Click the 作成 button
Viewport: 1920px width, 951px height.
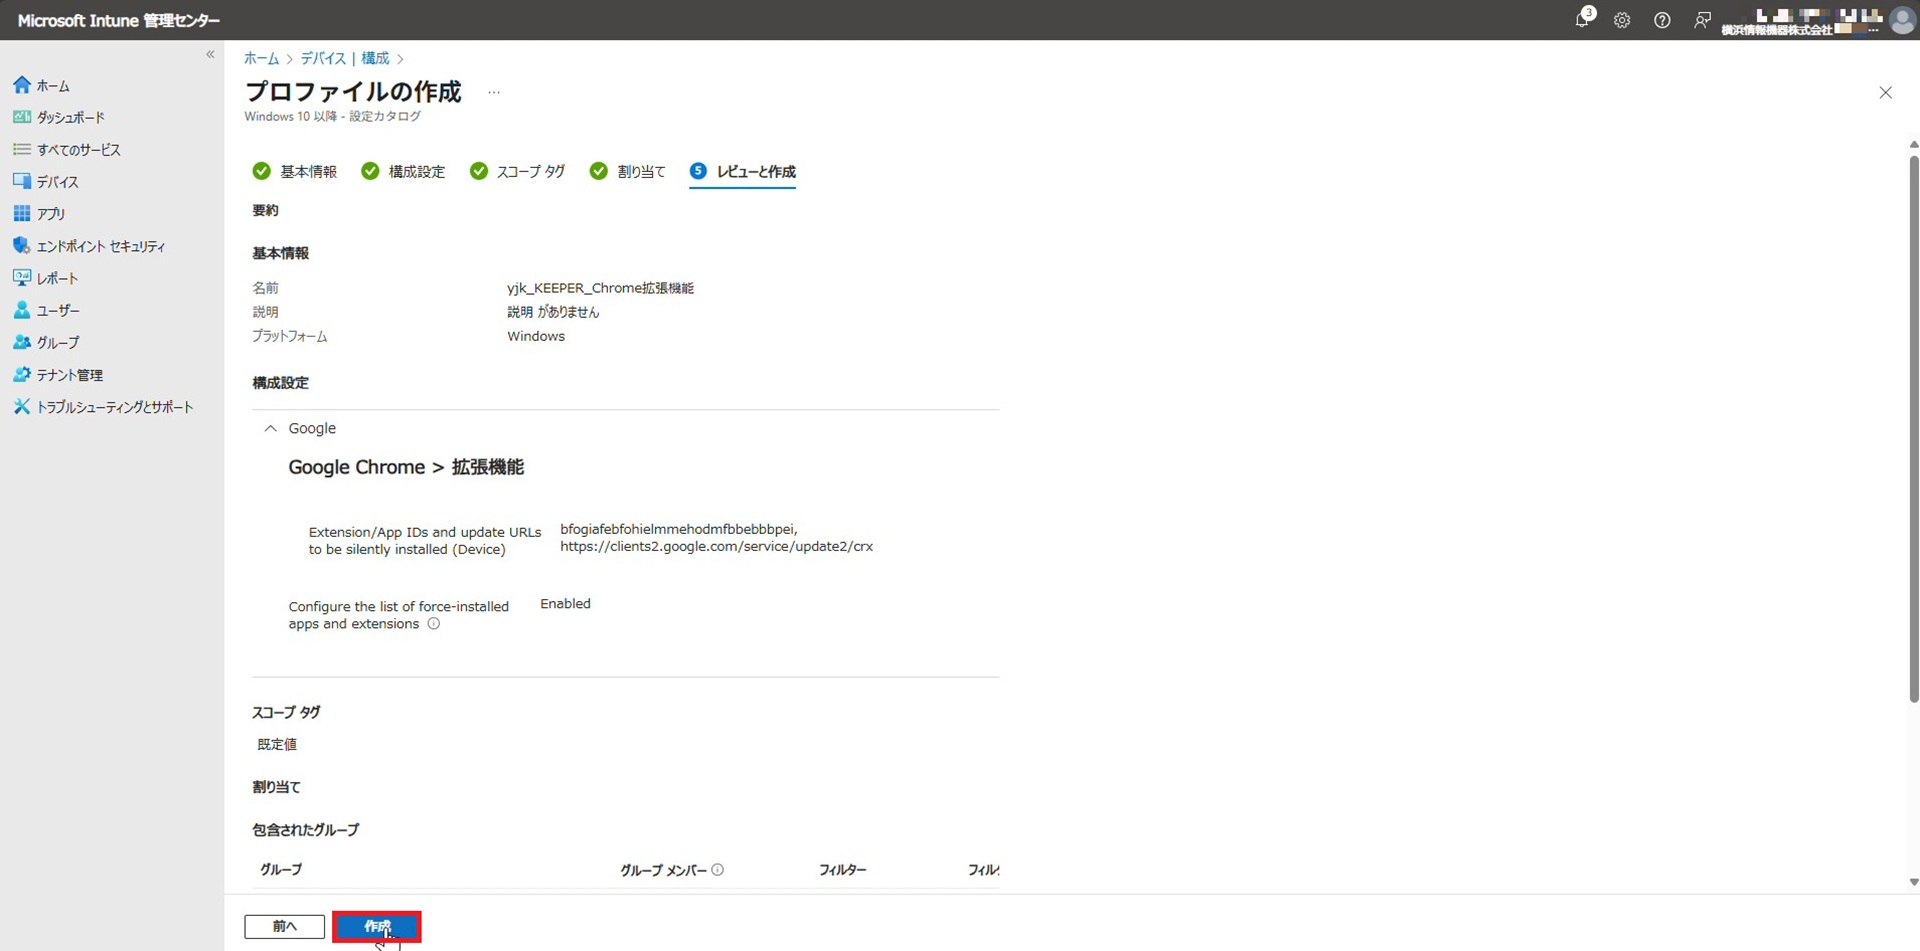[x=377, y=926]
